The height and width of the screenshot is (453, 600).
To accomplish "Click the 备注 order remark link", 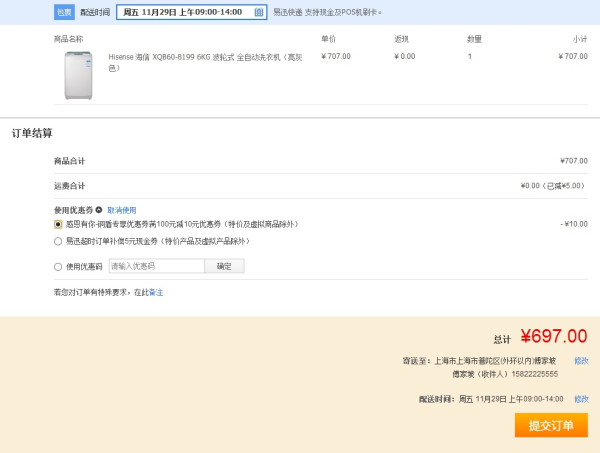I will pyautogui.click(x=156, y=293).
